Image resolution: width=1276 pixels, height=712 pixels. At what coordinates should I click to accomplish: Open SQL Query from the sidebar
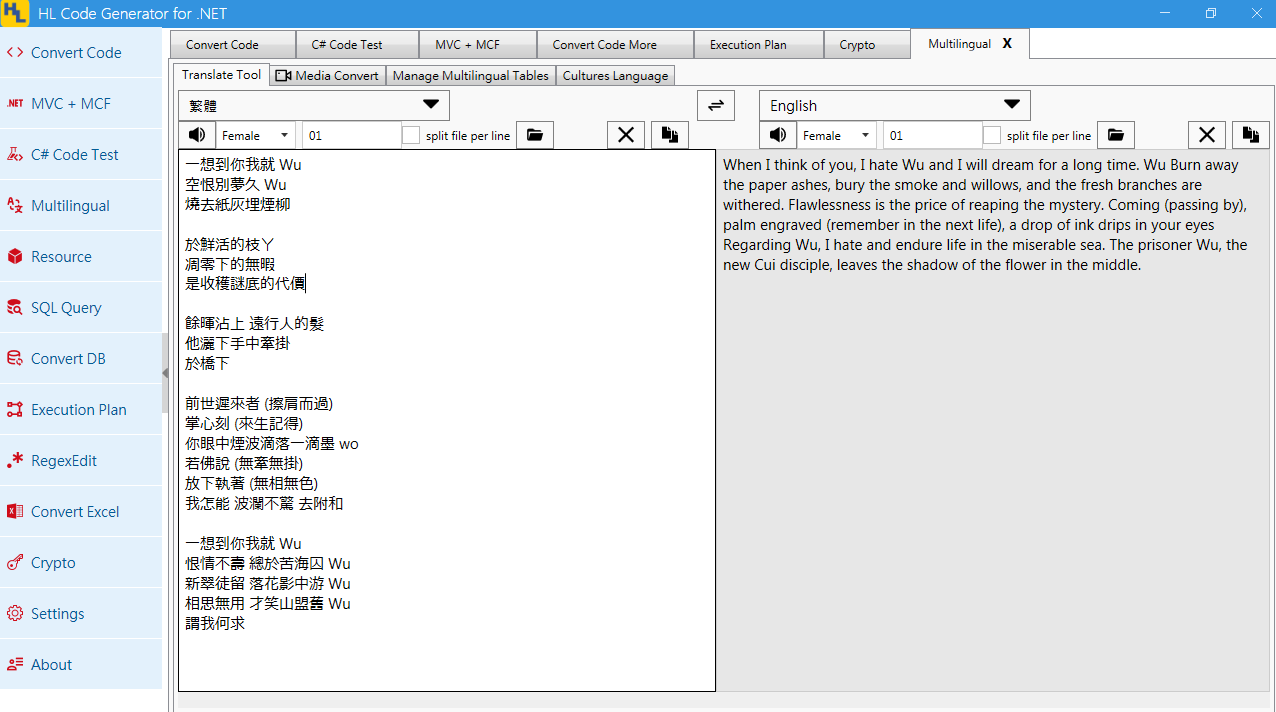pyautogui.click(x=66, y=308)
